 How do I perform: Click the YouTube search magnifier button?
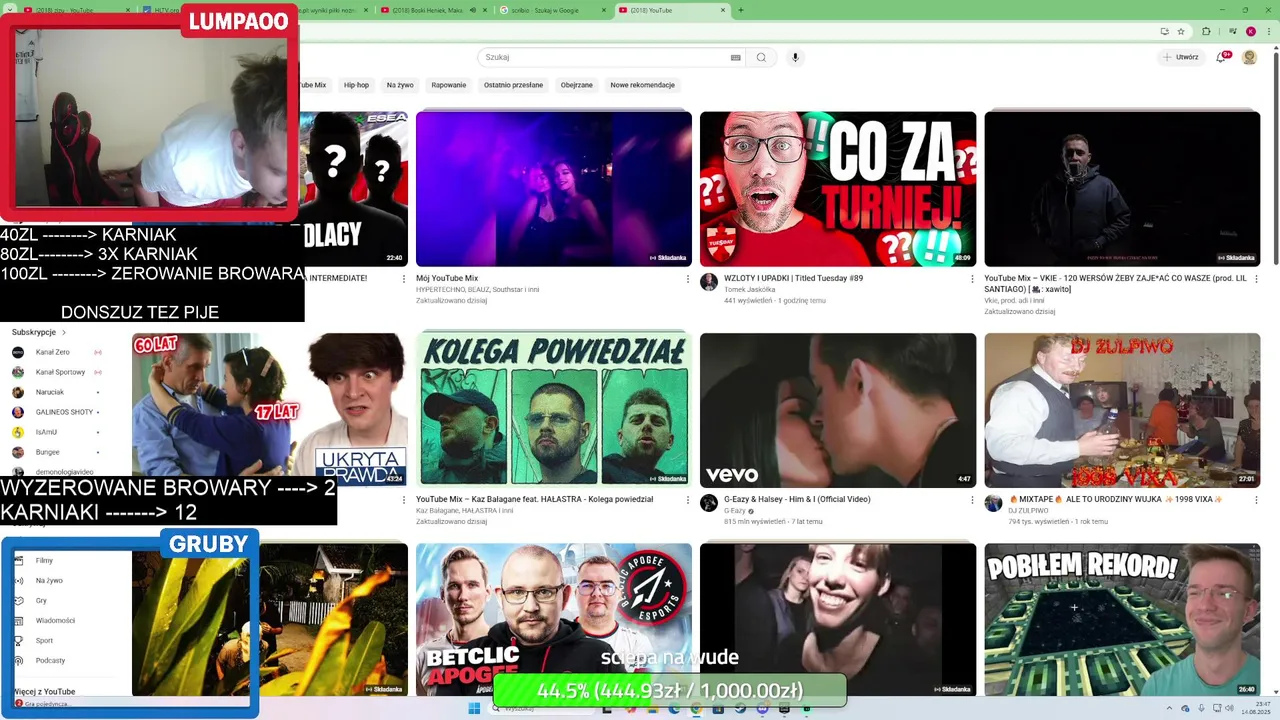click(761, 57)
